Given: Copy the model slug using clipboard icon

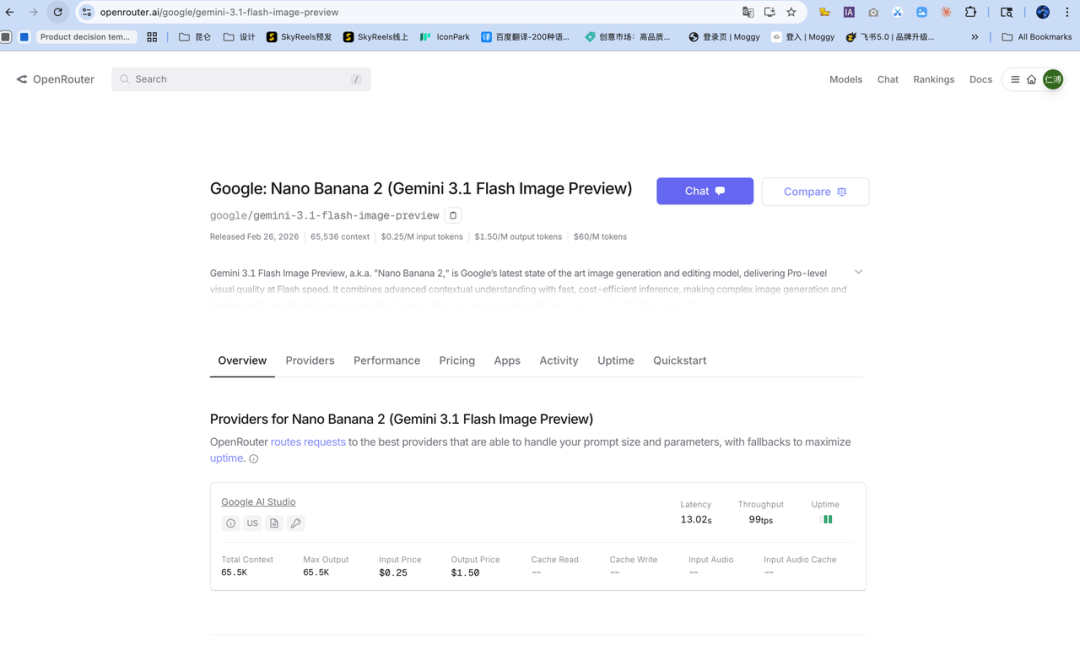Looking at the screenshot, I should click(453, 215).
